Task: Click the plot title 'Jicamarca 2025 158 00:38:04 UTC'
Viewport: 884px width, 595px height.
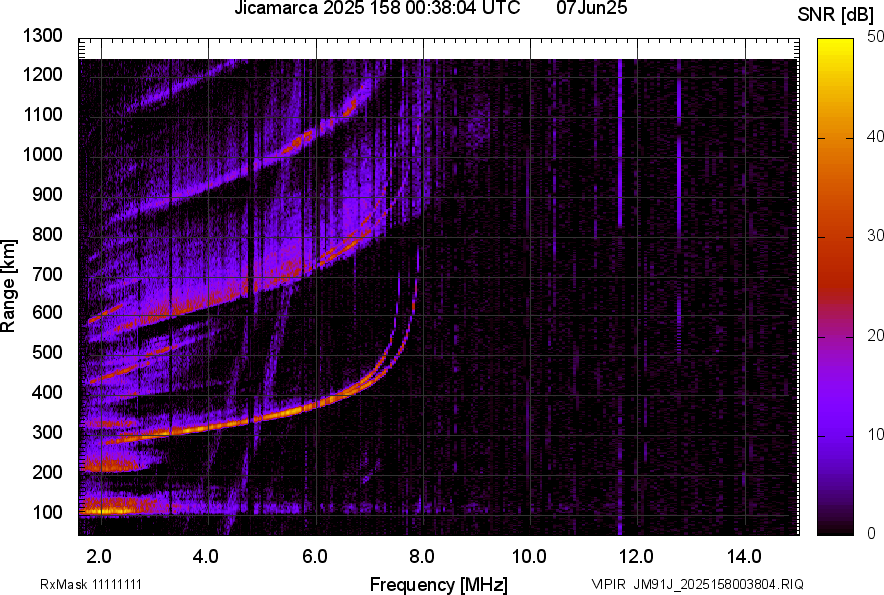Action: [x=377, y=8]
